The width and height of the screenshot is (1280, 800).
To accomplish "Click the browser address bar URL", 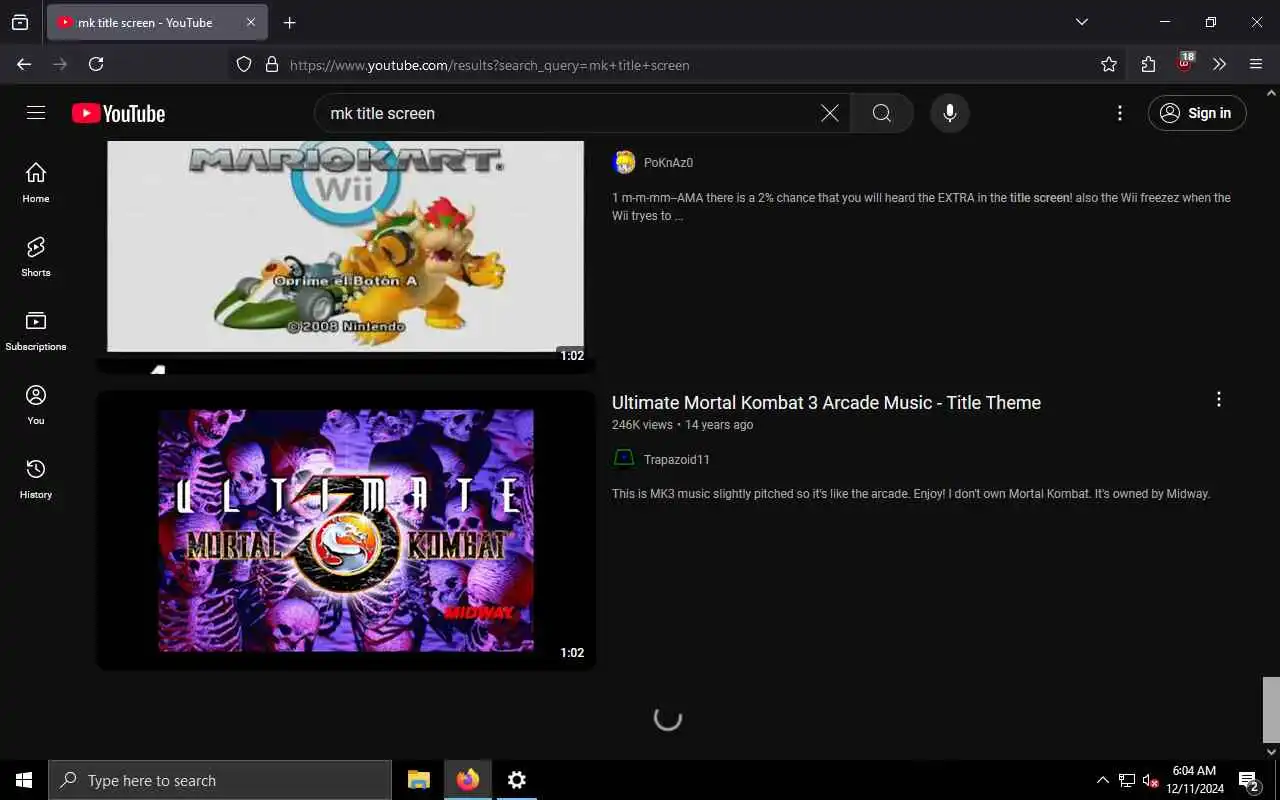I will point(490,65).
